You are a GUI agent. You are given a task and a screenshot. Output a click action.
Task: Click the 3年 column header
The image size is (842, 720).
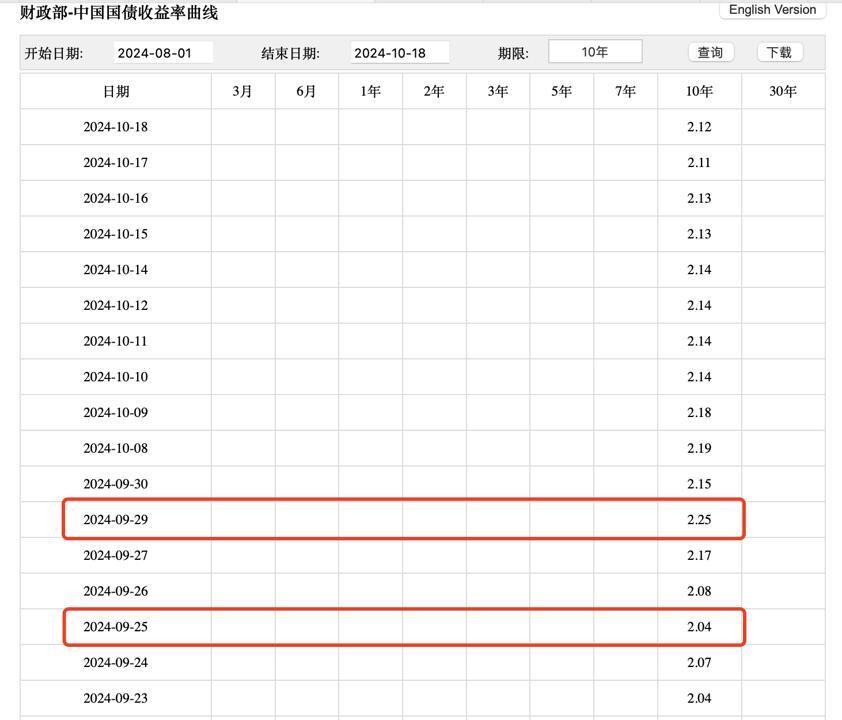coord(498,91)
